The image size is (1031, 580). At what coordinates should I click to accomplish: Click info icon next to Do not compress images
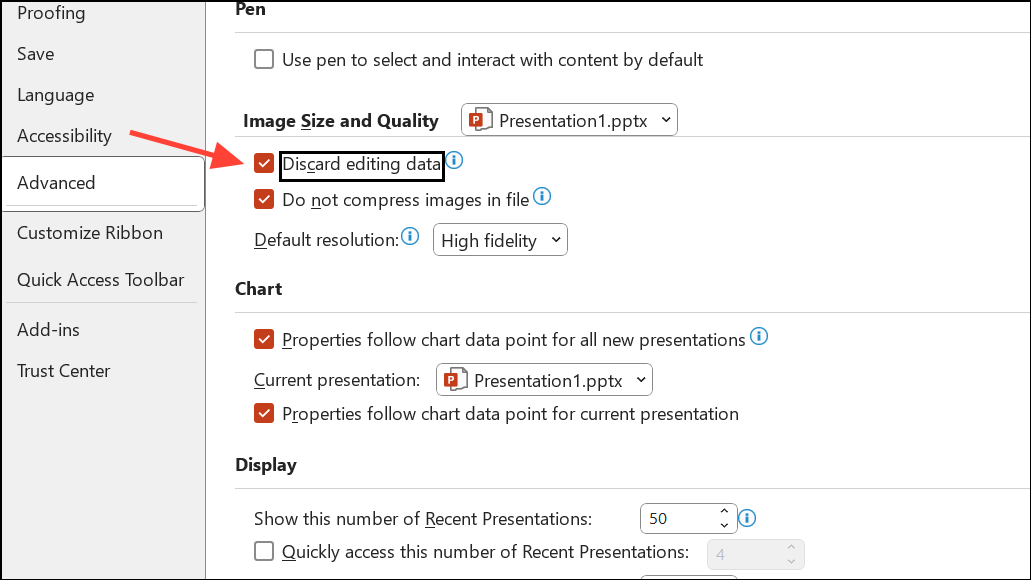pyautogui.click(x=542, y=197)
